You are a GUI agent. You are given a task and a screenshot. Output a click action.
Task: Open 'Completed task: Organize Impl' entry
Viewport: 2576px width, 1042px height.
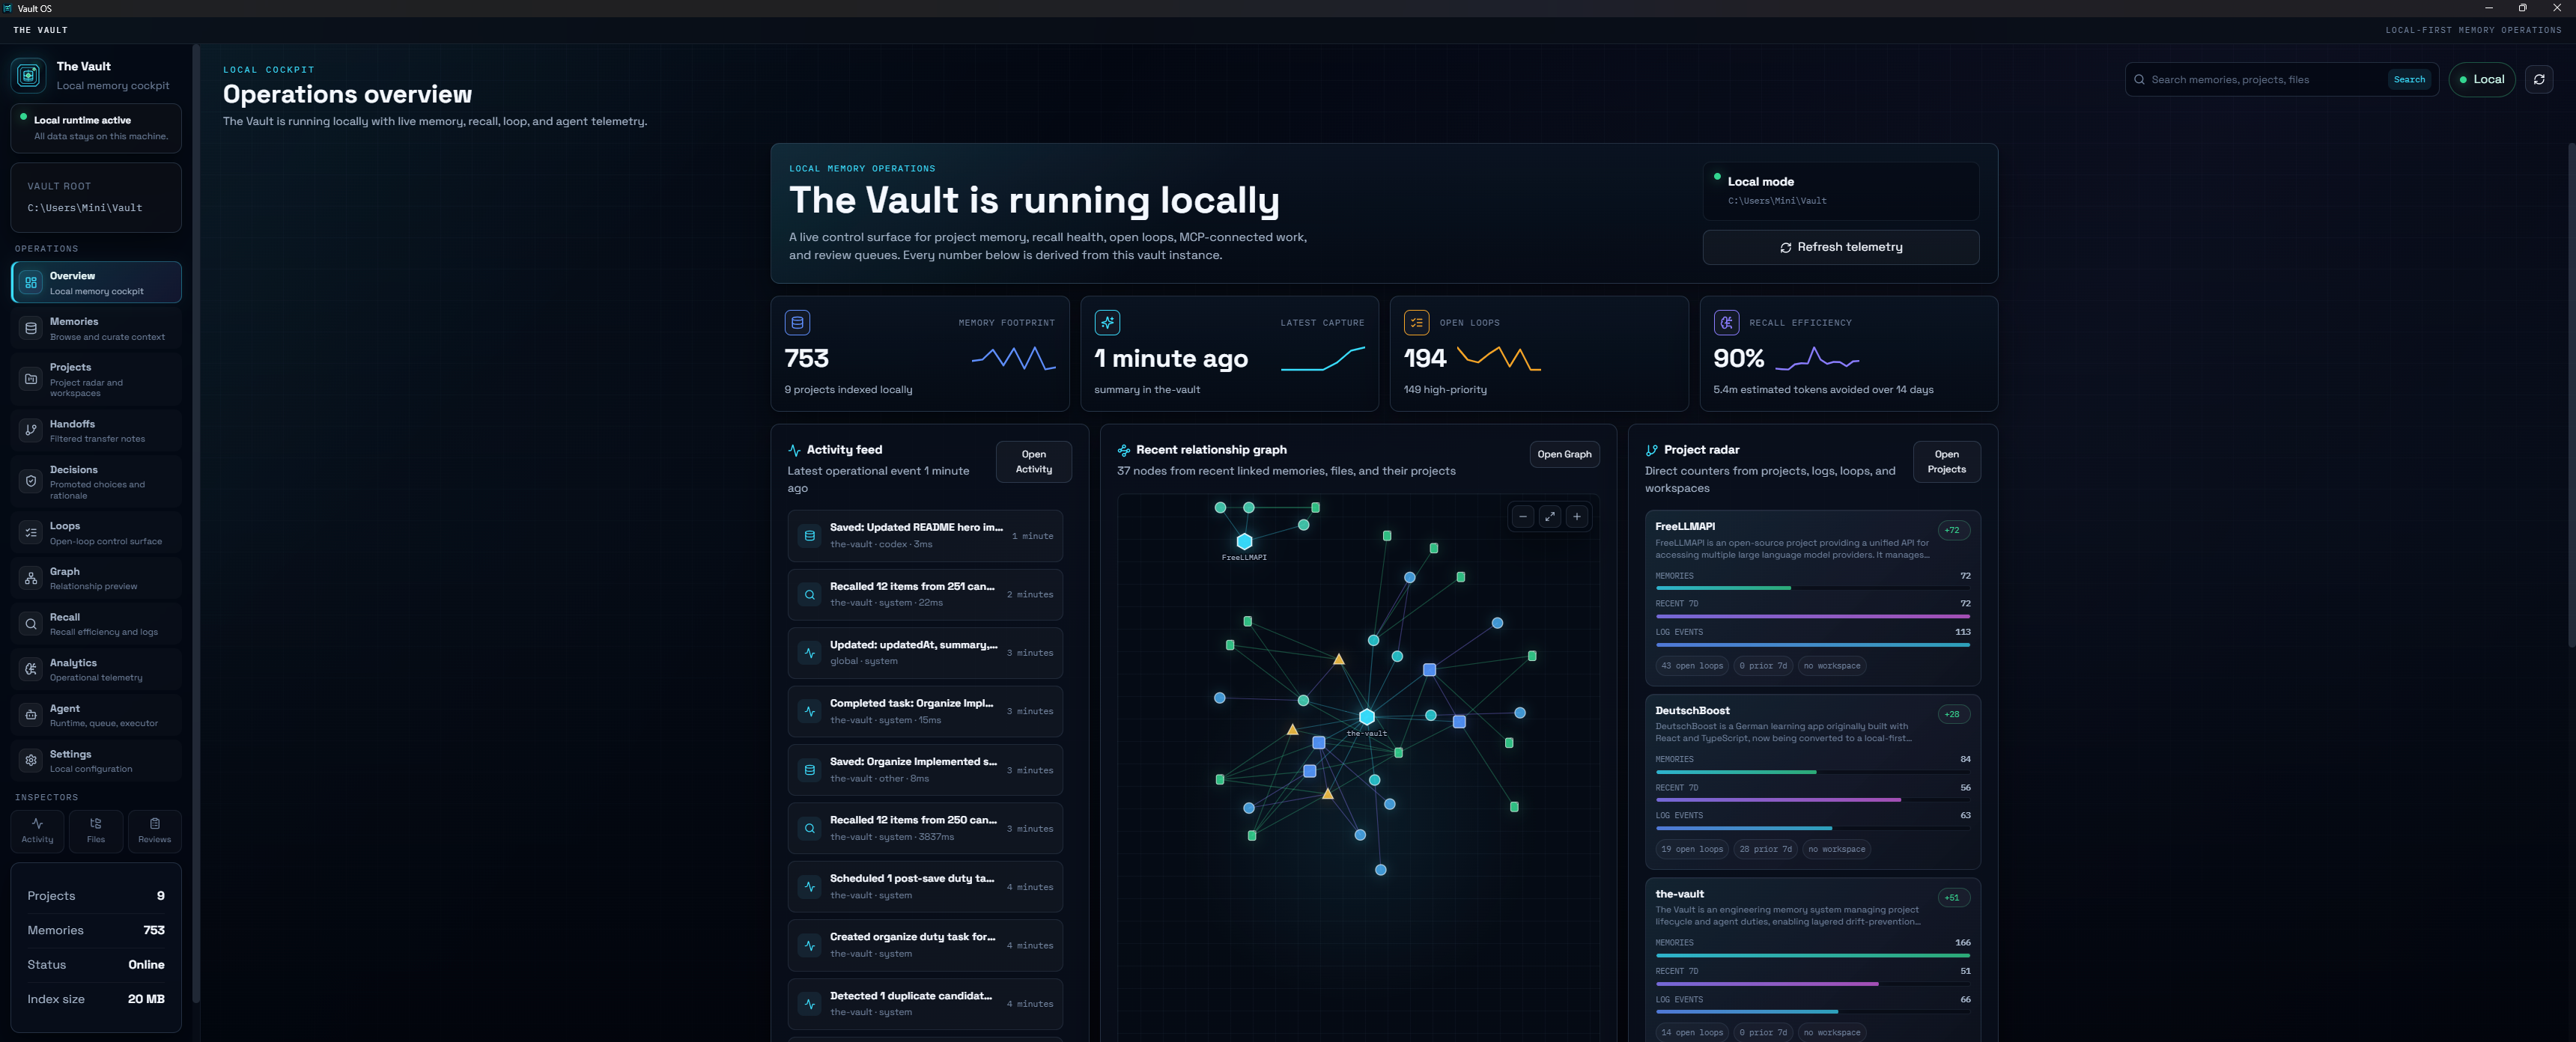point(925,711)
